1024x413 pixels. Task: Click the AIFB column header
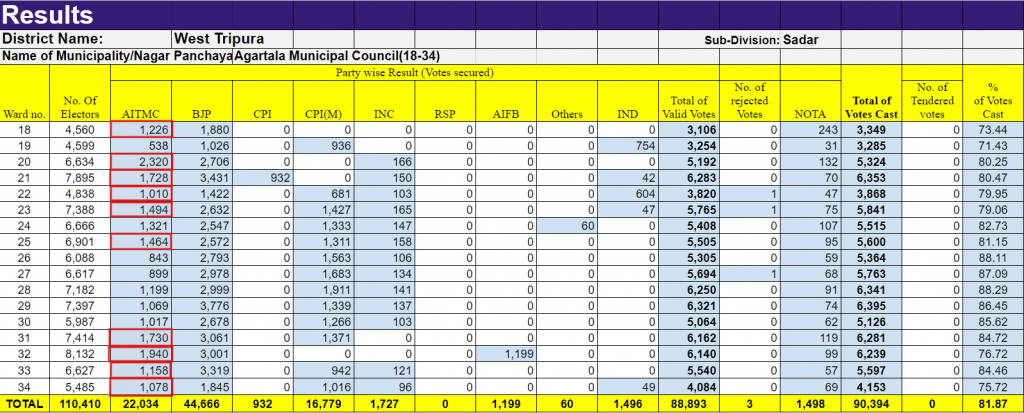506,101
